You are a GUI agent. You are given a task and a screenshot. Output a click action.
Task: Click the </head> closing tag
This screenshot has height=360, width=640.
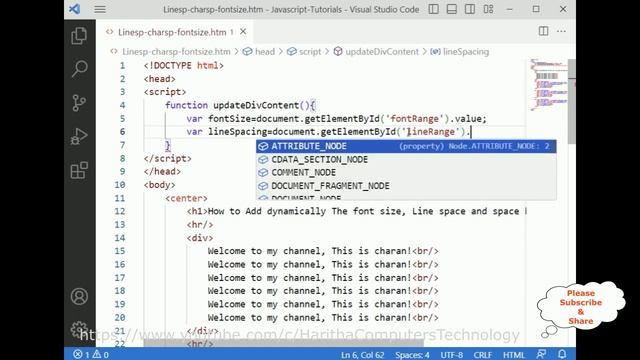[162, 171]
